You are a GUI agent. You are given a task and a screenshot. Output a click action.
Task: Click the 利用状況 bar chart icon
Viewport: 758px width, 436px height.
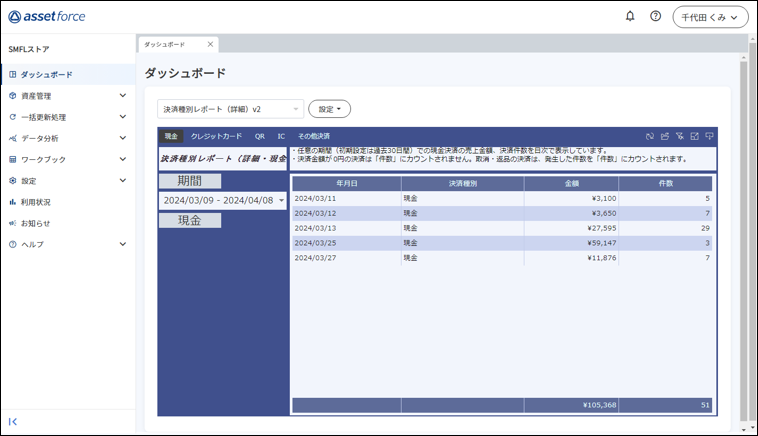pos(13,202)
